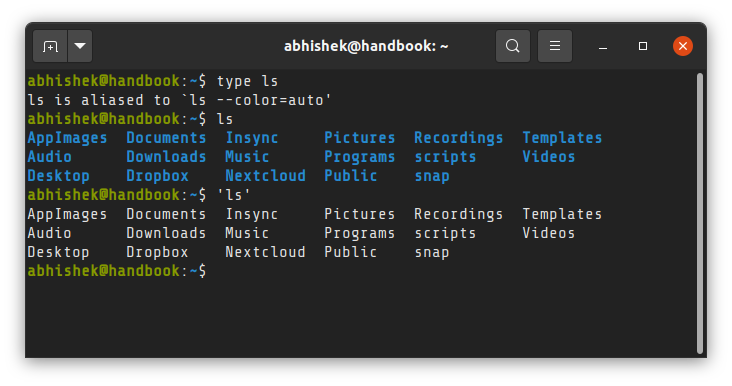Click the white Videos entry
732x386 pixels.
(549, 233)
